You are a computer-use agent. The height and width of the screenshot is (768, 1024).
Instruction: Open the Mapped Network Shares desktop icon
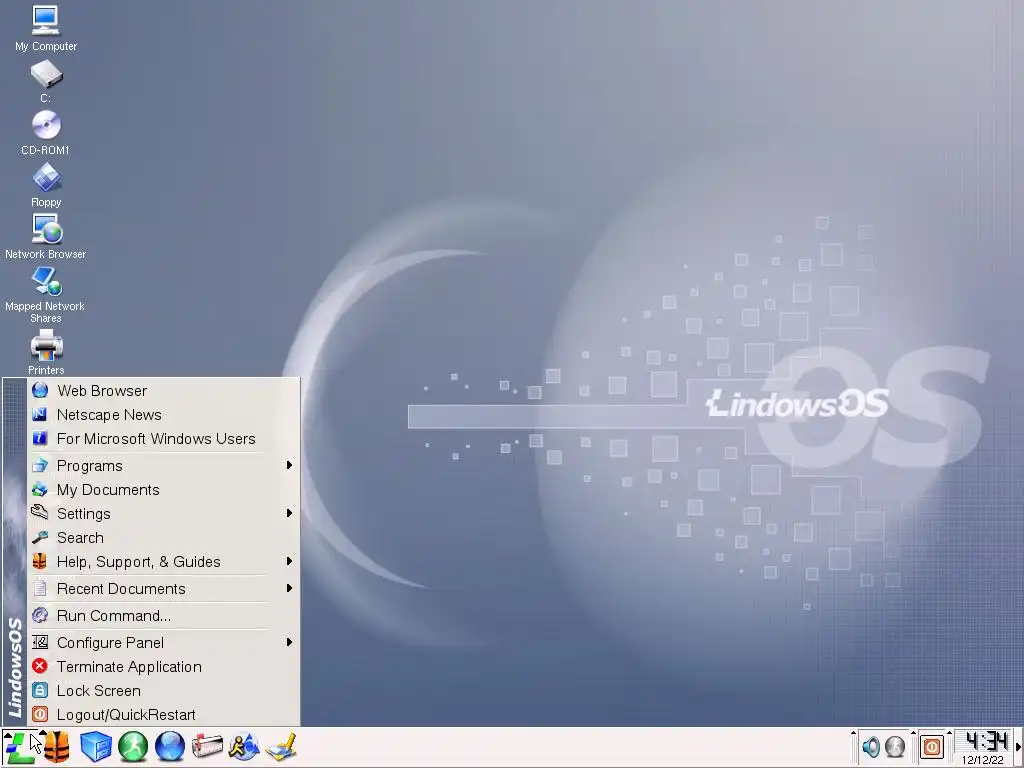pos(45,295)
